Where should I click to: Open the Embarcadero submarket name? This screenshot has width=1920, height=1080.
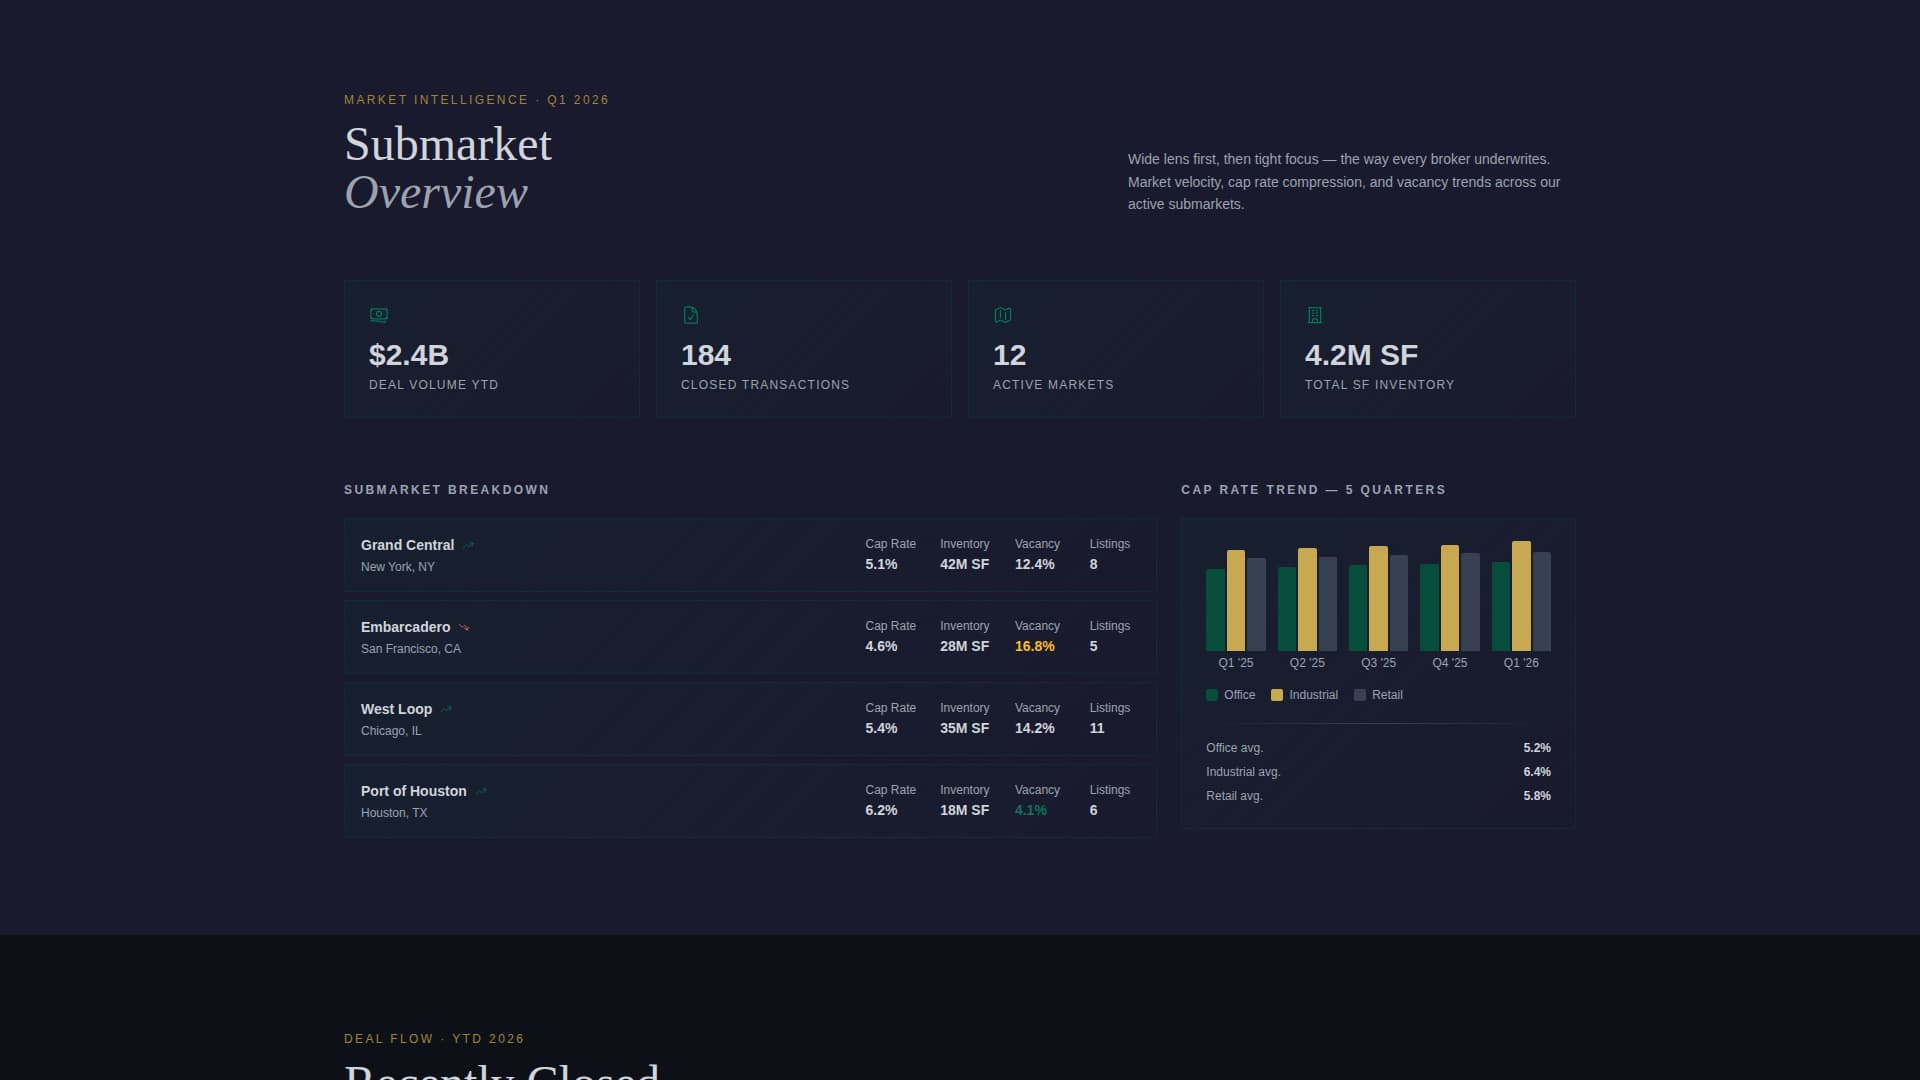point(405,627)
